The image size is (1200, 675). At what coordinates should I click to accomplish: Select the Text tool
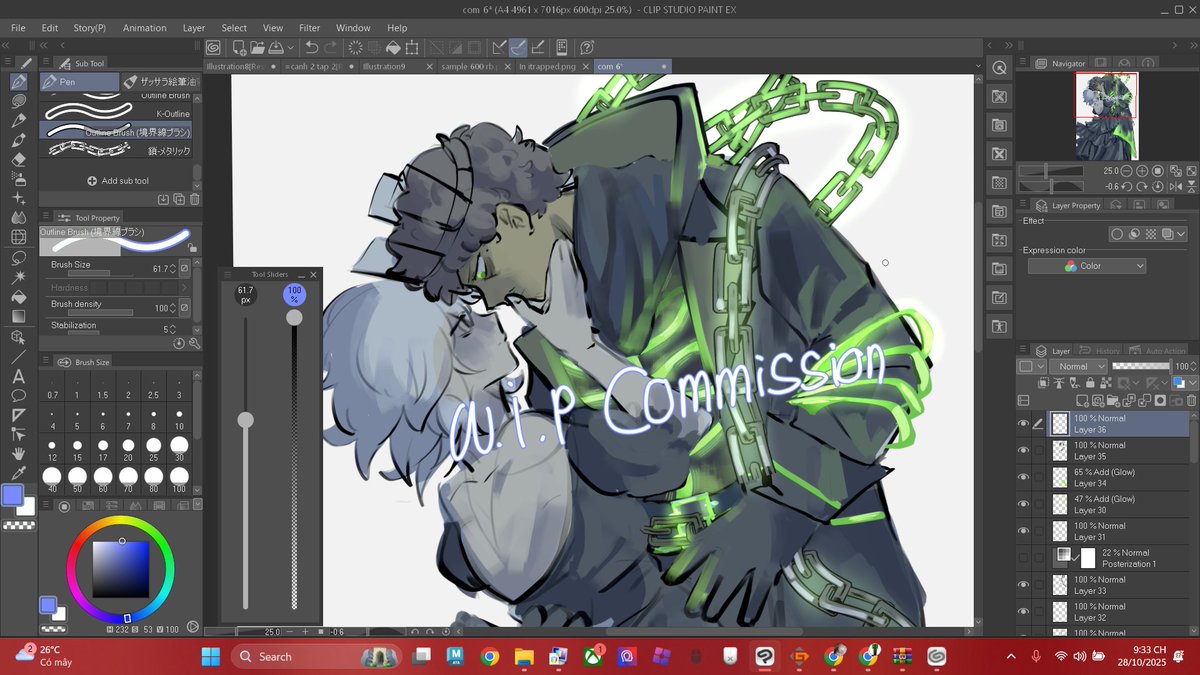[x=18, y=376]
